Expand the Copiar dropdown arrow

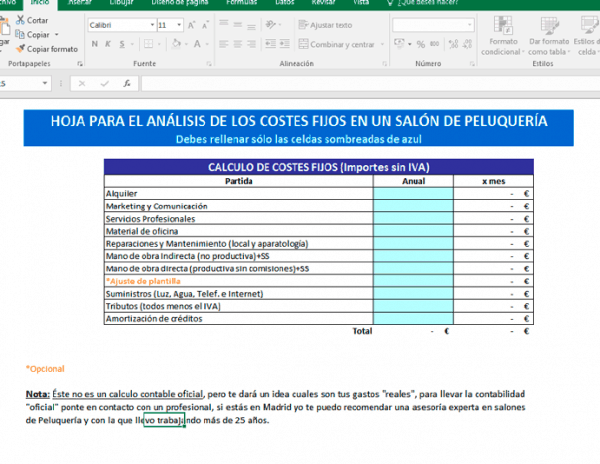[57, 34]
